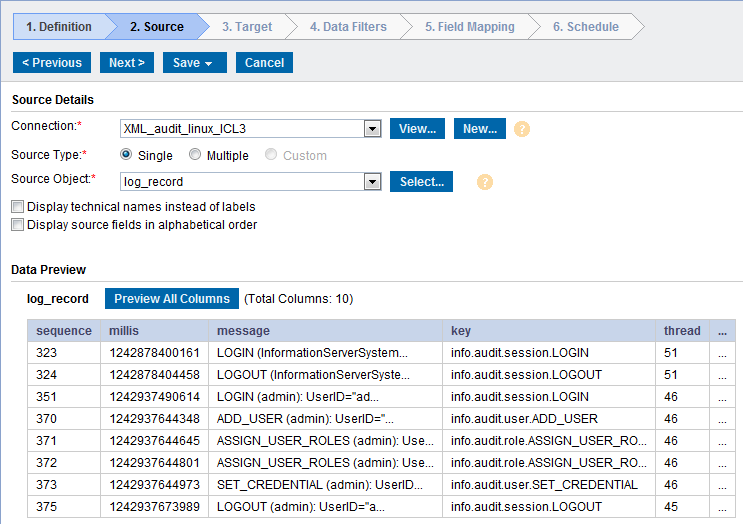Open help icon next to Source Object Select button
This screenshot has width=743, height=524.
coord(485,182)
